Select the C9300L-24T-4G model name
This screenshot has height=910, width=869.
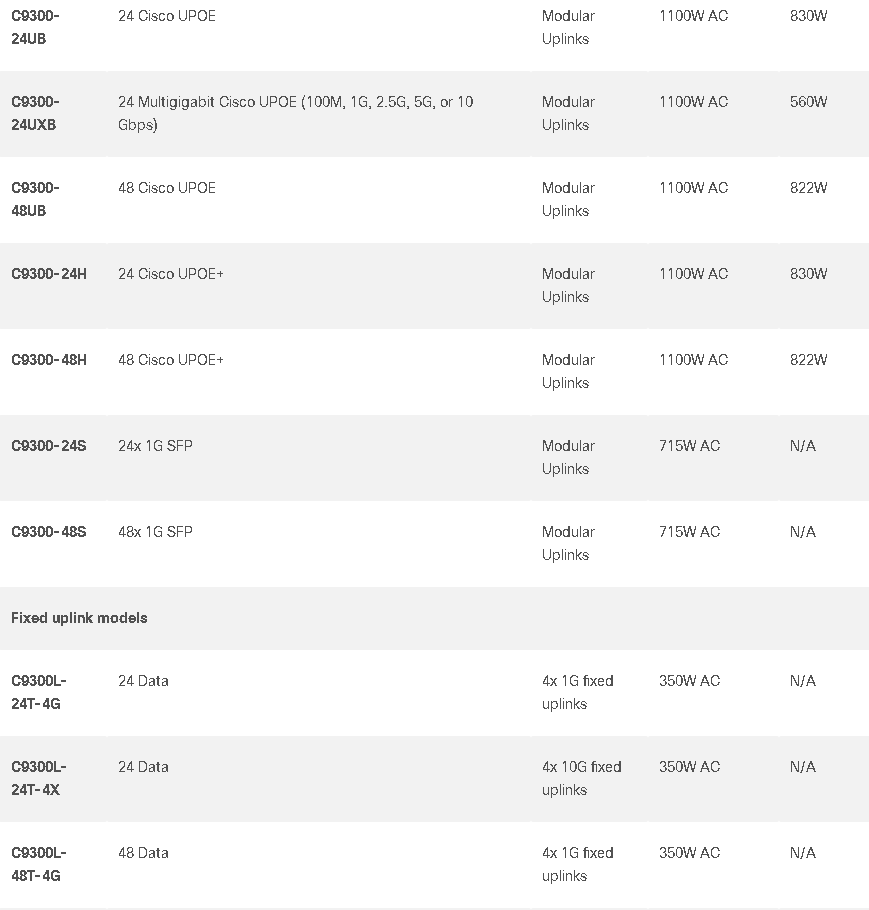pyautogui.click(x=39, y=692)
